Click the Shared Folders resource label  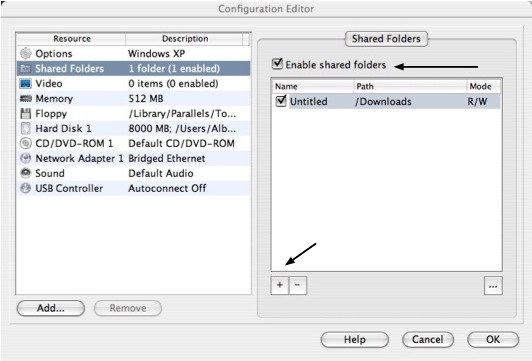[x=70, y=69]
